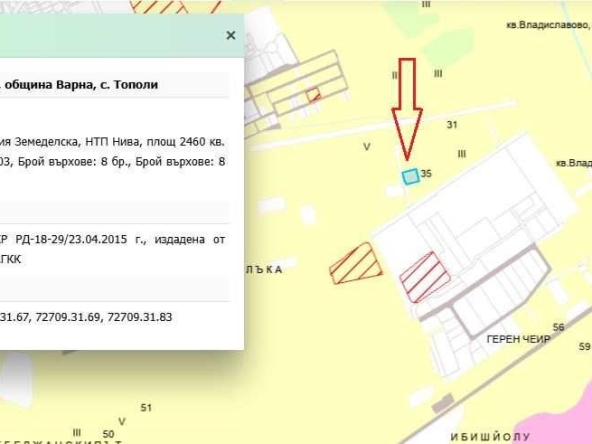Click the large red arrow marker
Viewport: 592px width, 444px height.
[x=407, y=109]
